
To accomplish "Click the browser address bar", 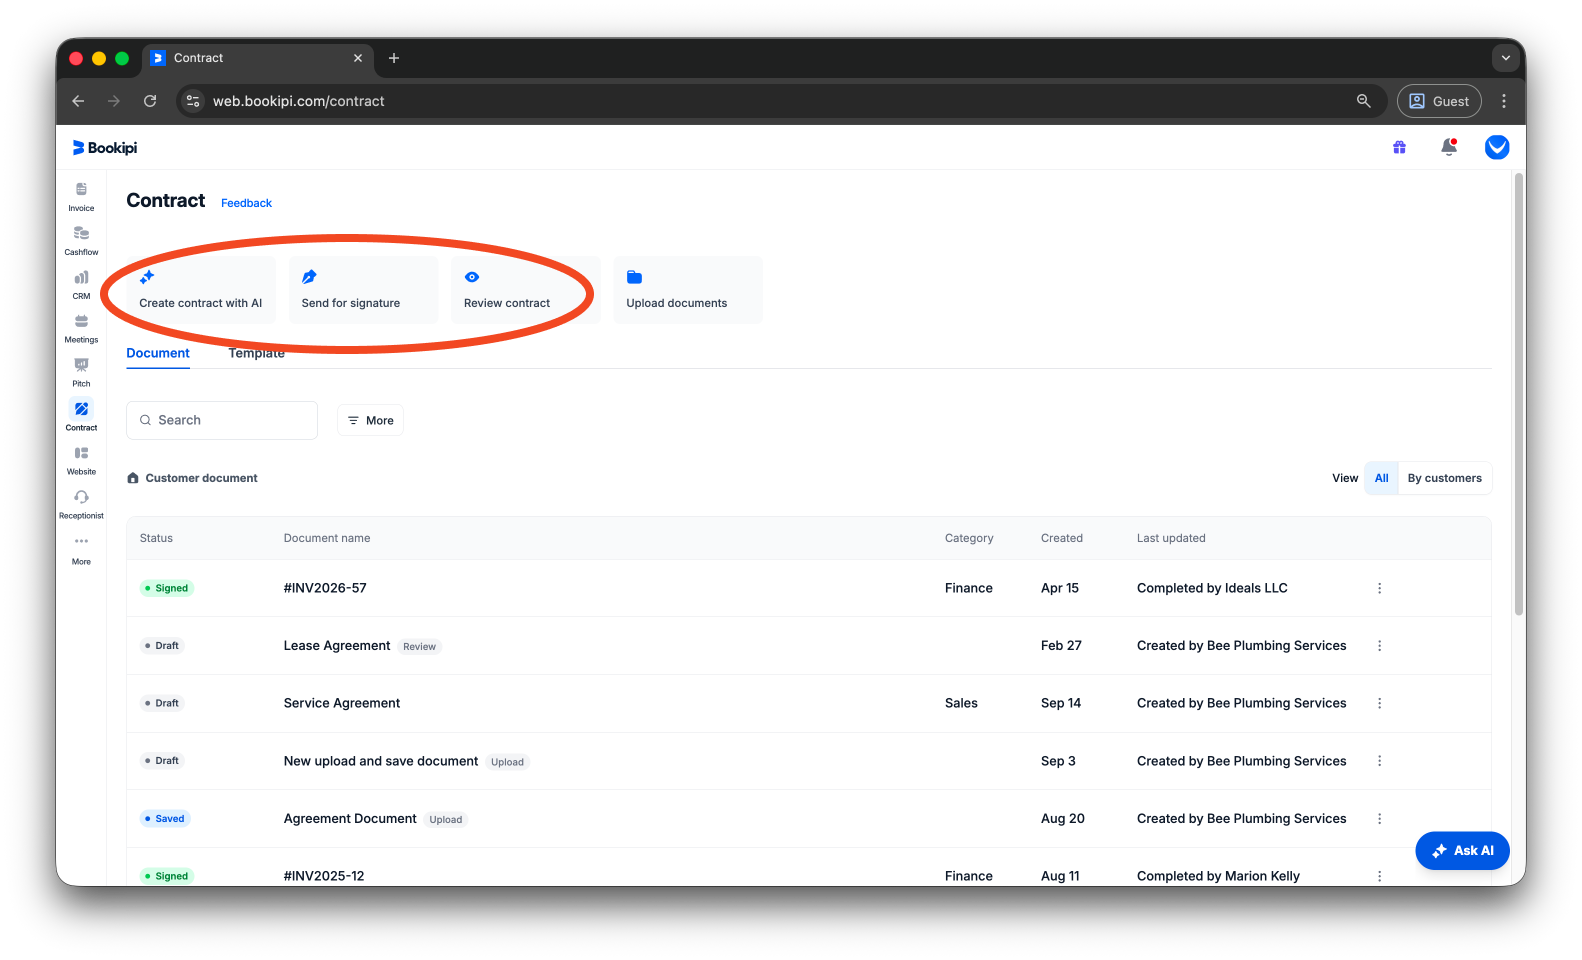I will (780, 101).
